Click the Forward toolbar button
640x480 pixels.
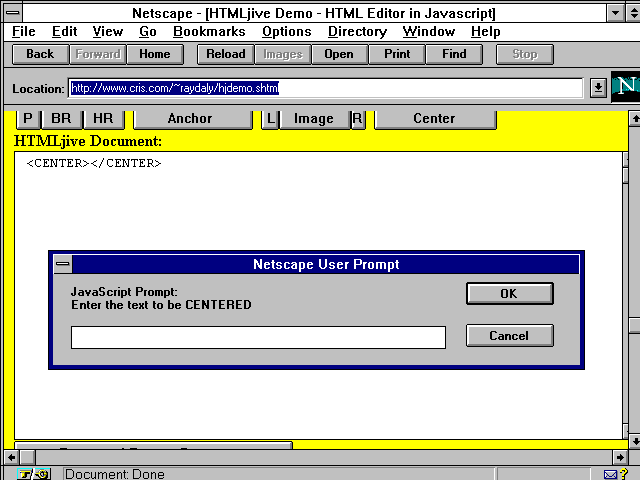pos(98,54)
